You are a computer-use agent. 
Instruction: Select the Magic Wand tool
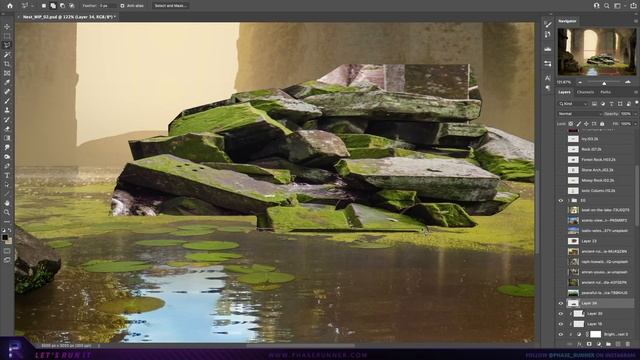pyautogui.click(x=7, y=54)
